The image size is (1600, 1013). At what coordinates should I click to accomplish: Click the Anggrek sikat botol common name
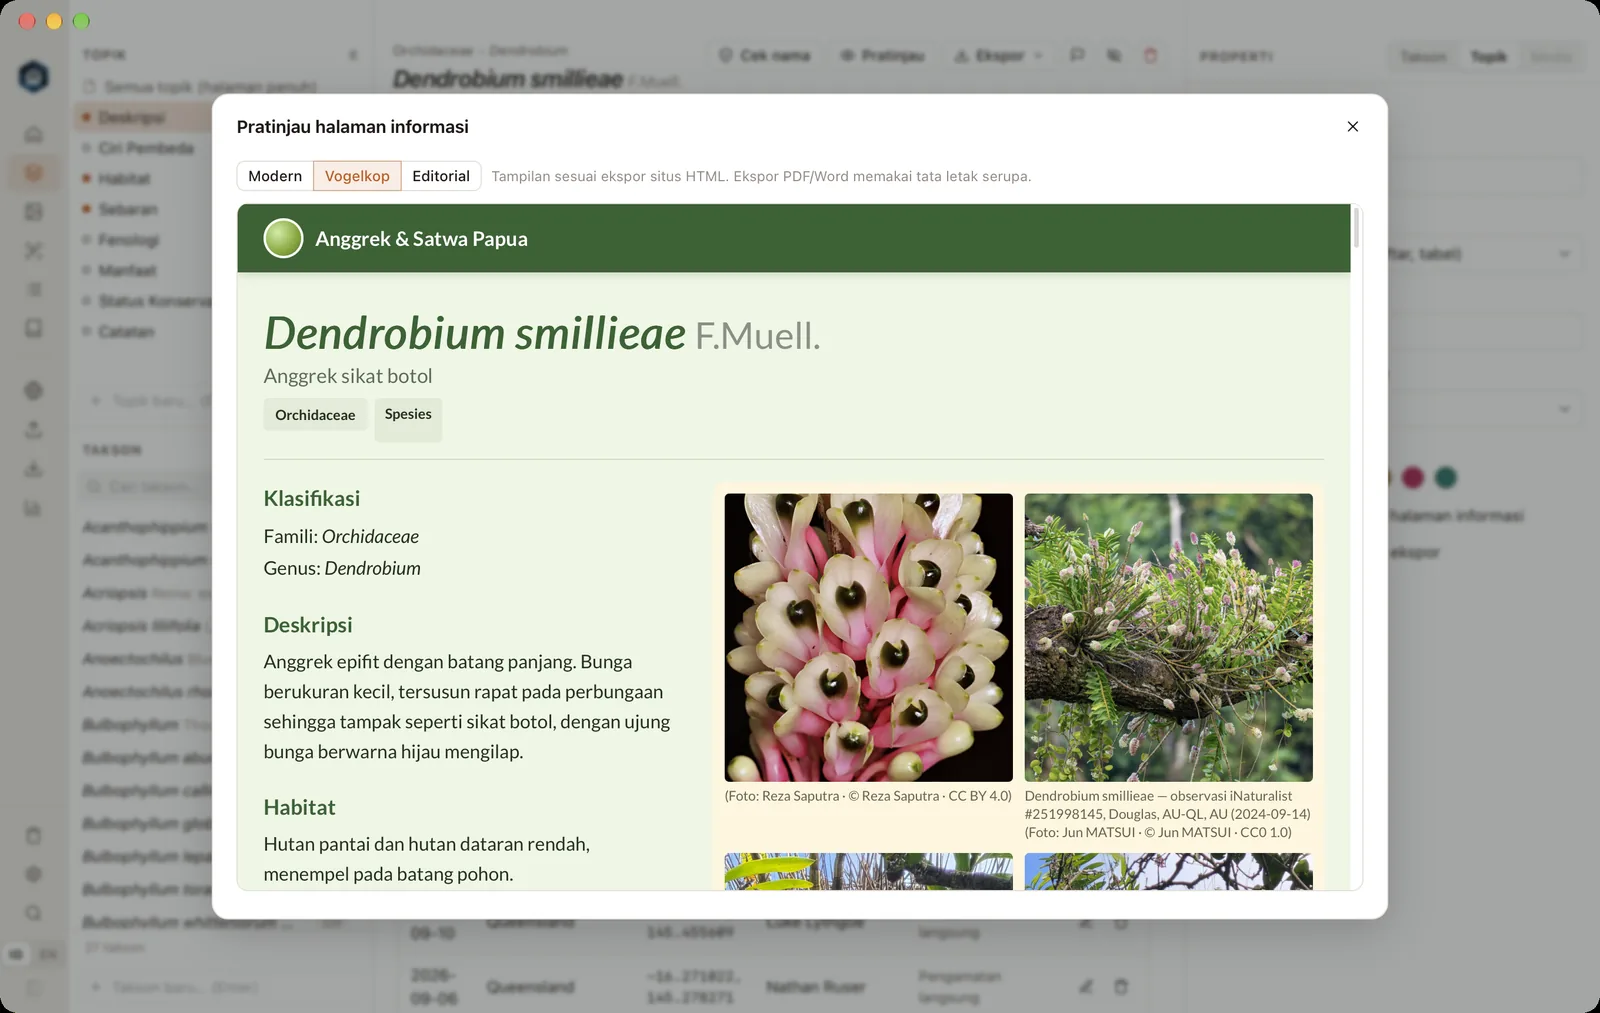coord(348,376)
